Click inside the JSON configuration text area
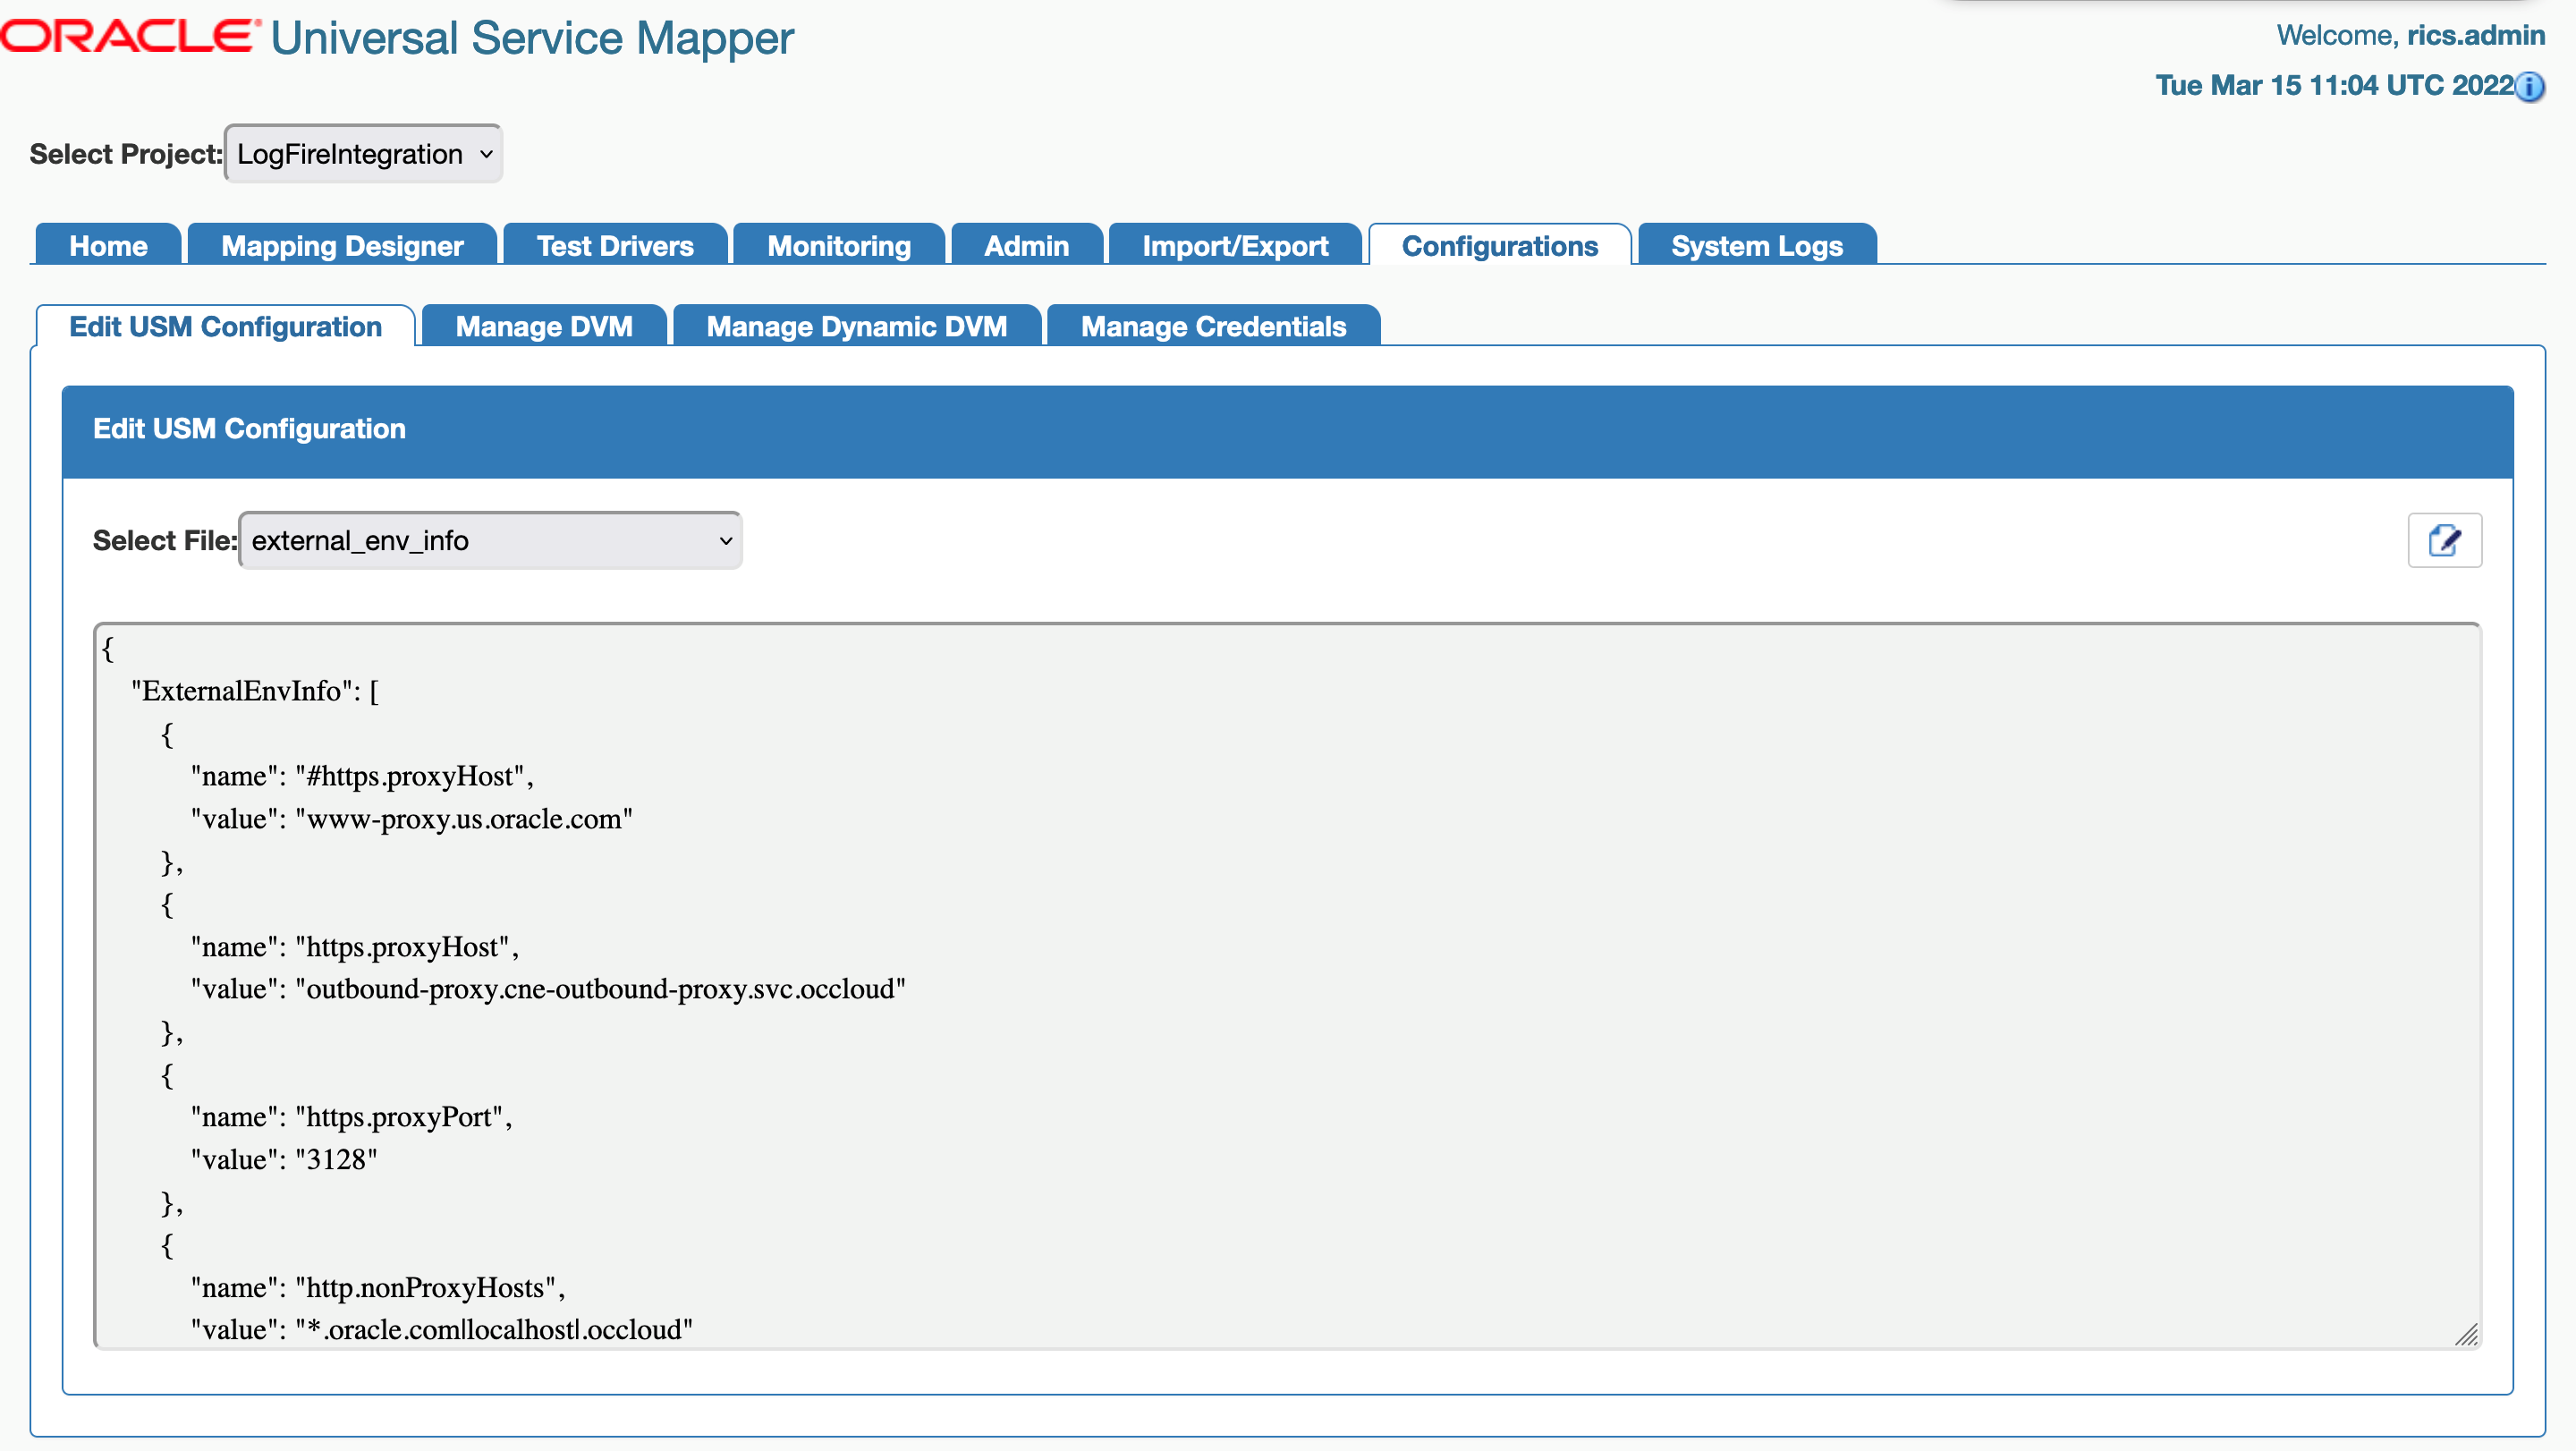2576x1451 pixels. [x=1280, y=980]
